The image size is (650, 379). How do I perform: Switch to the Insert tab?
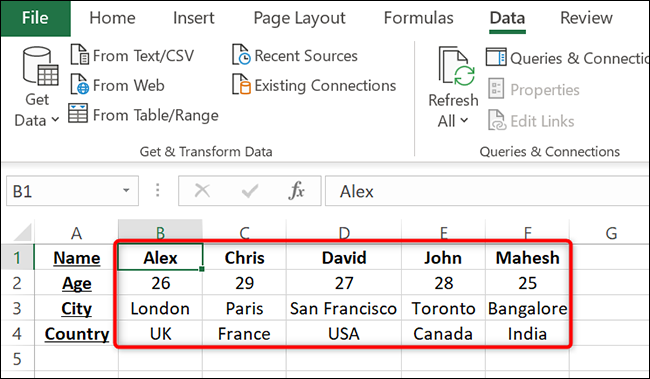(194, 18)
